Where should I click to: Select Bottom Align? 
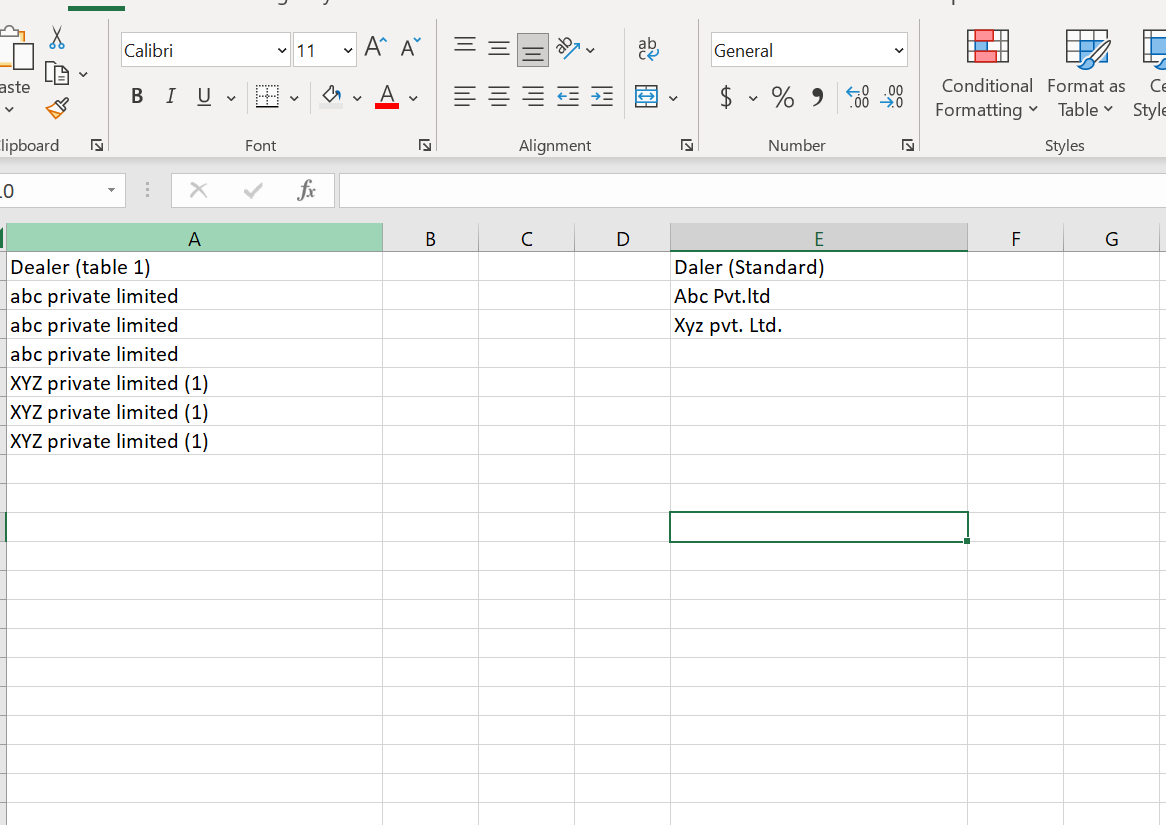point(532,50)
